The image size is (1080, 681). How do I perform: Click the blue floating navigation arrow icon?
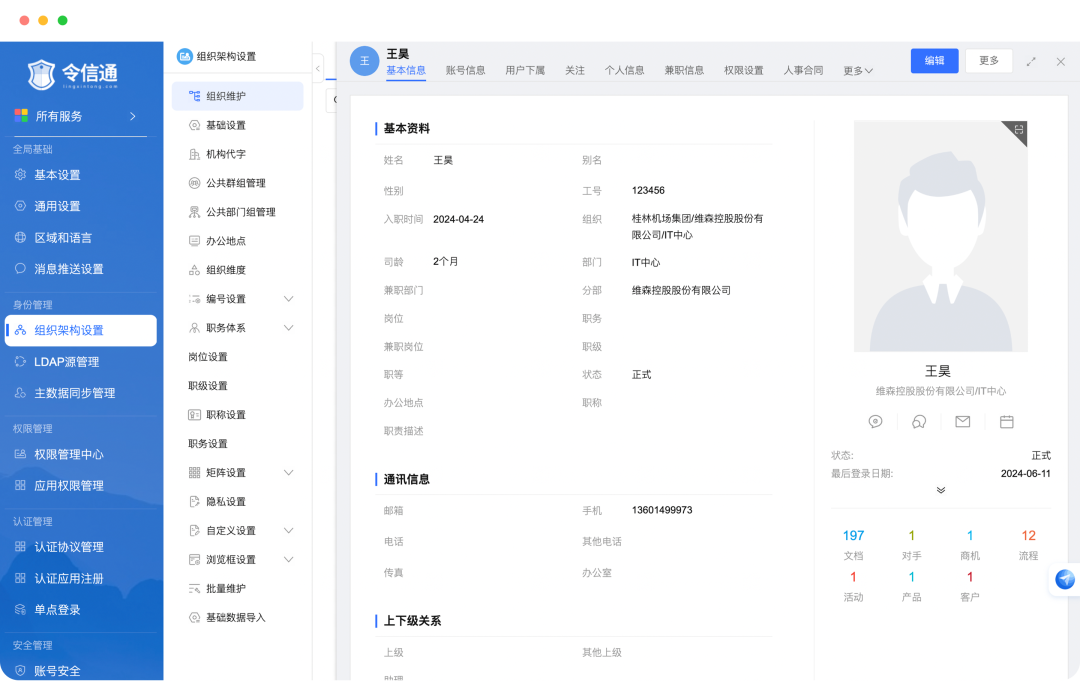click(1065, 580)
